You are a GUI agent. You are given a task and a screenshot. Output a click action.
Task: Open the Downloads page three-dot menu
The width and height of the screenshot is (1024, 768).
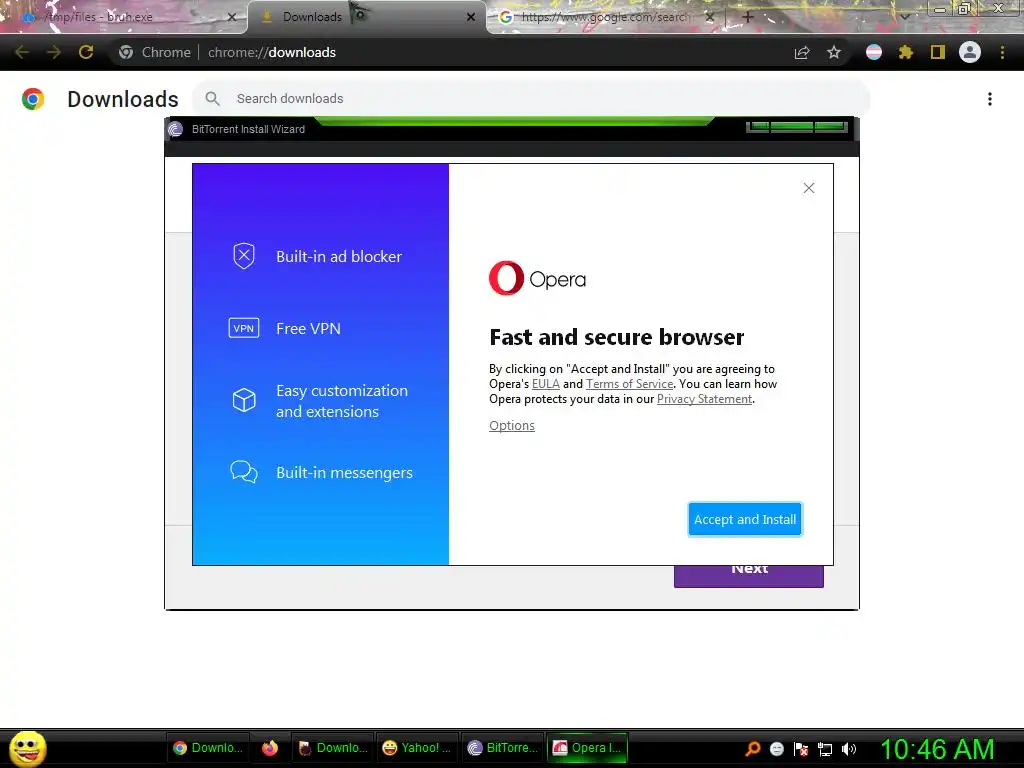(x=989, y=99)
